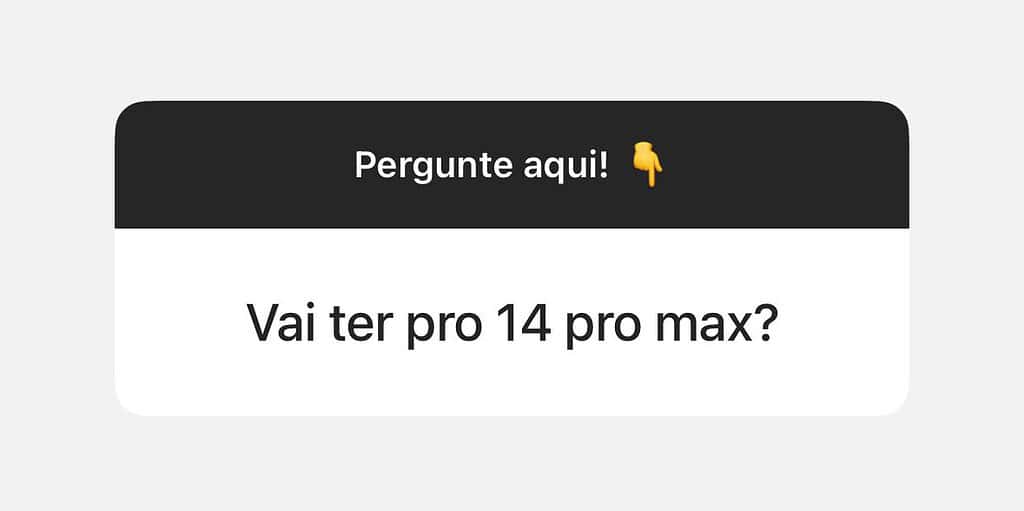
Task: Click the gray background above the question card
Action: (511, 50)
